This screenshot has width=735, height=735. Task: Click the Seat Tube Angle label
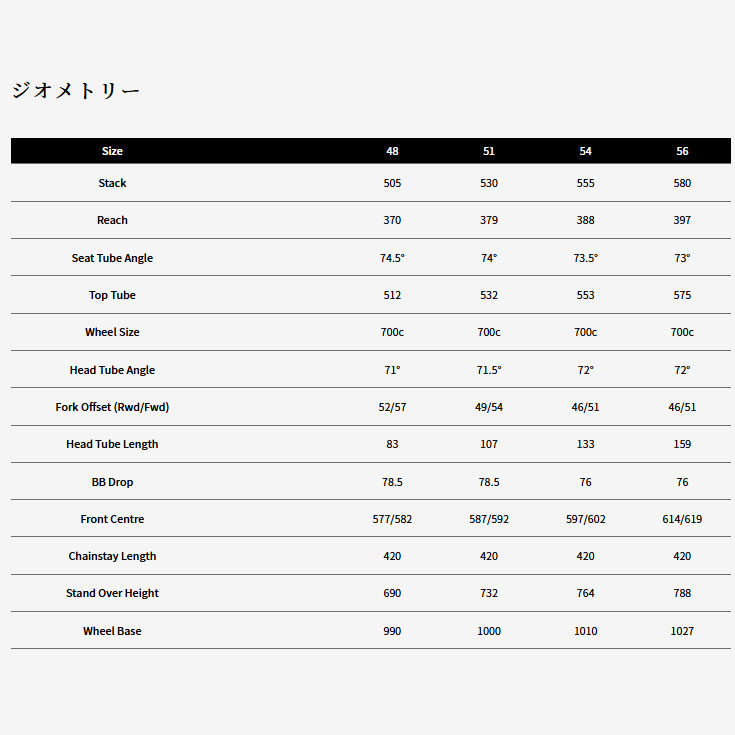tap(112, 258)
